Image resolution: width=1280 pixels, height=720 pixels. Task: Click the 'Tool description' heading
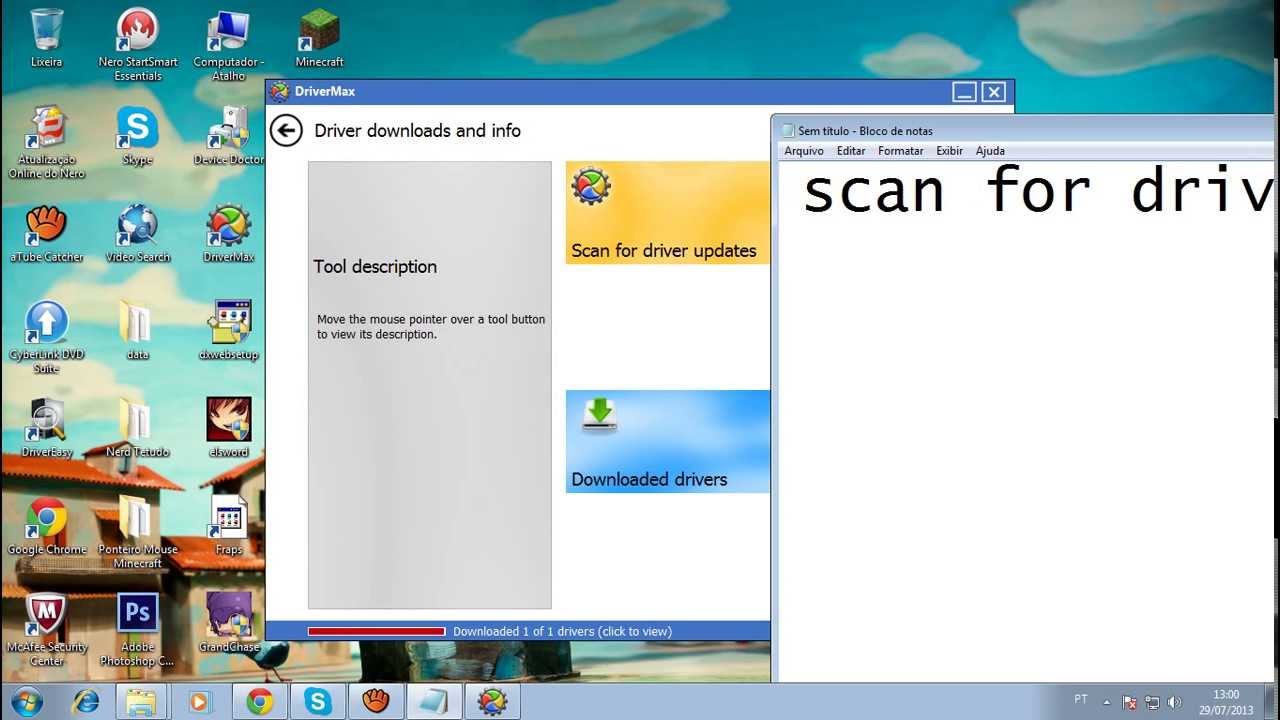point(375,267)
